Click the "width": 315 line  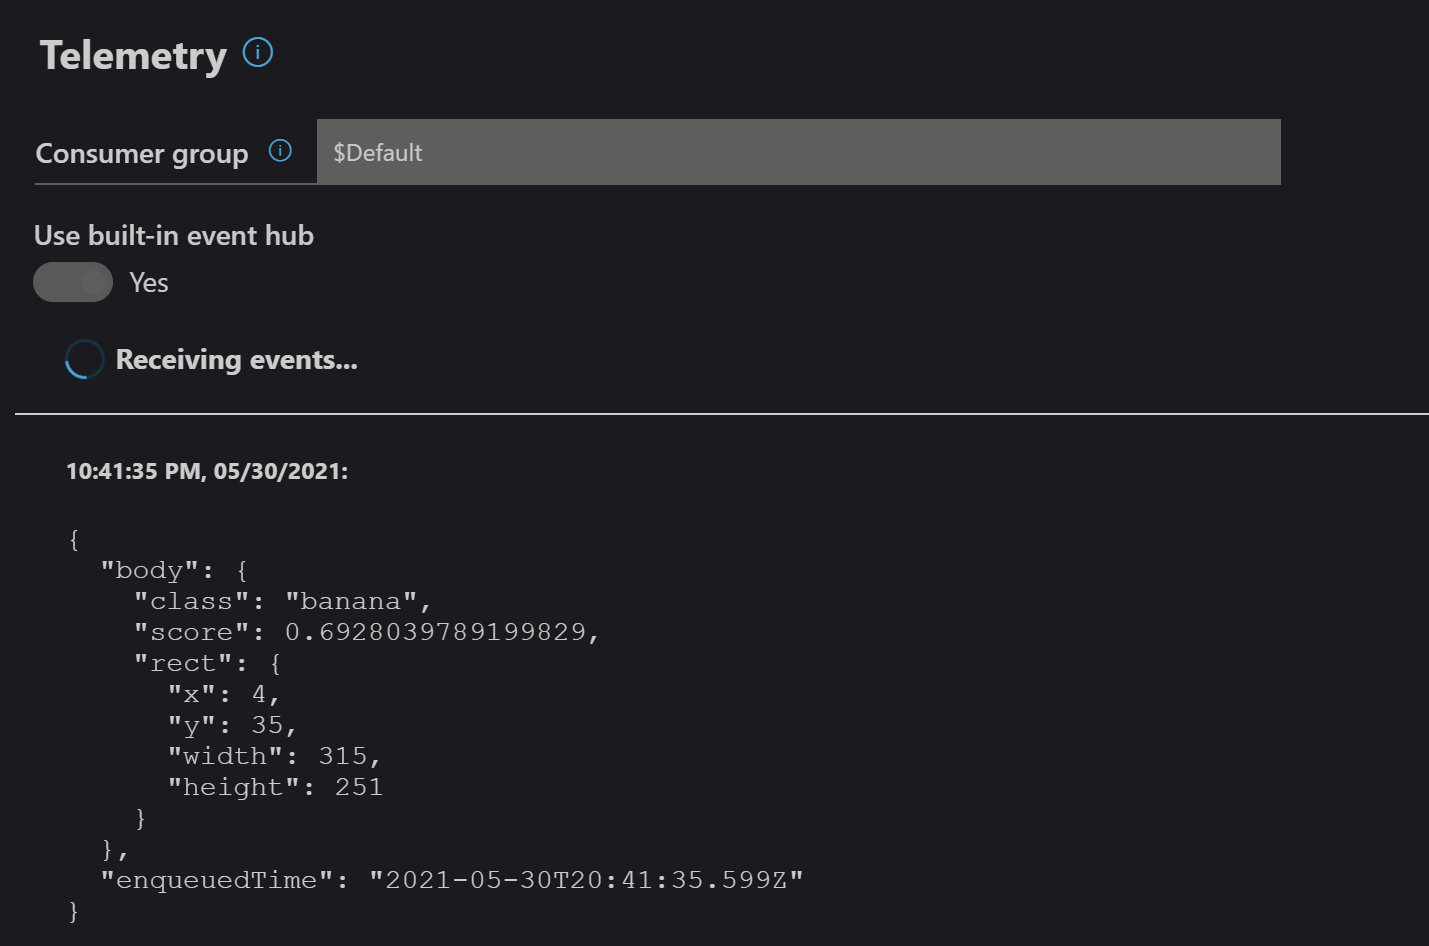click(x=274, y=756)
